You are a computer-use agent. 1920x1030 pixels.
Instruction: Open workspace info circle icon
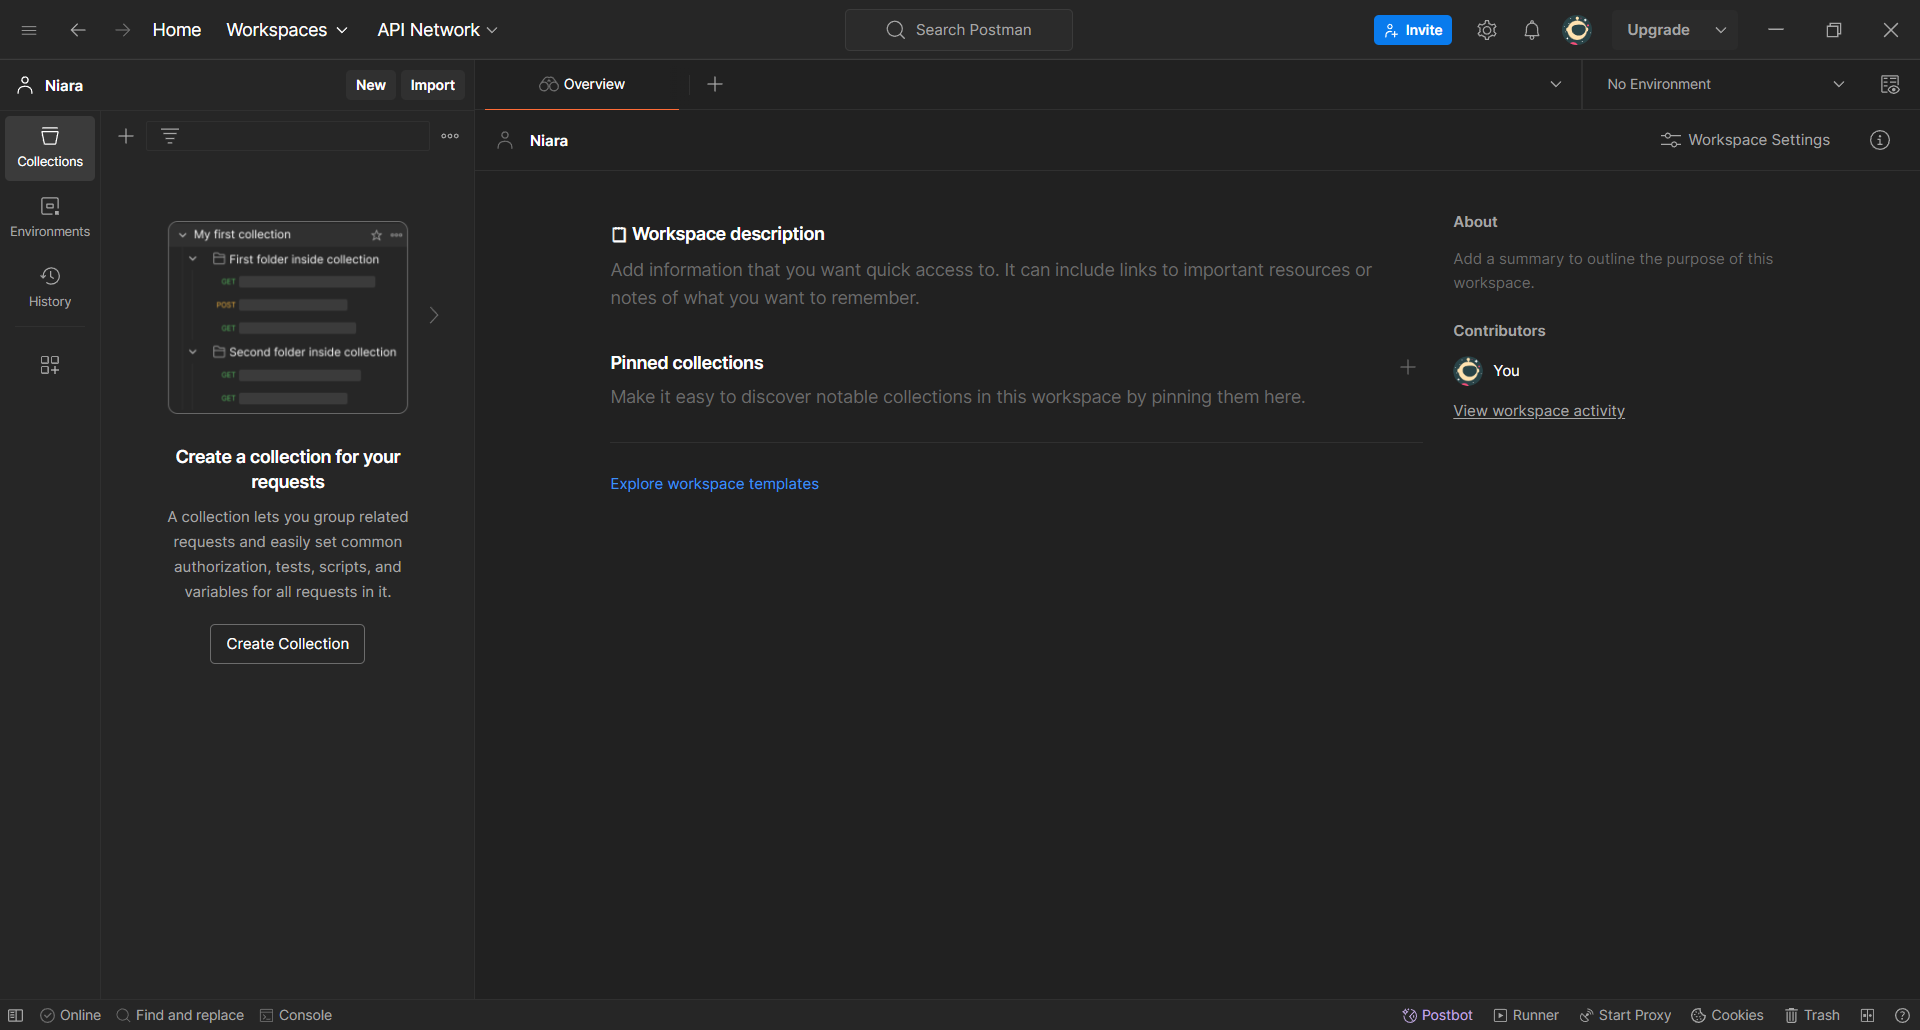pos(1880,140)
